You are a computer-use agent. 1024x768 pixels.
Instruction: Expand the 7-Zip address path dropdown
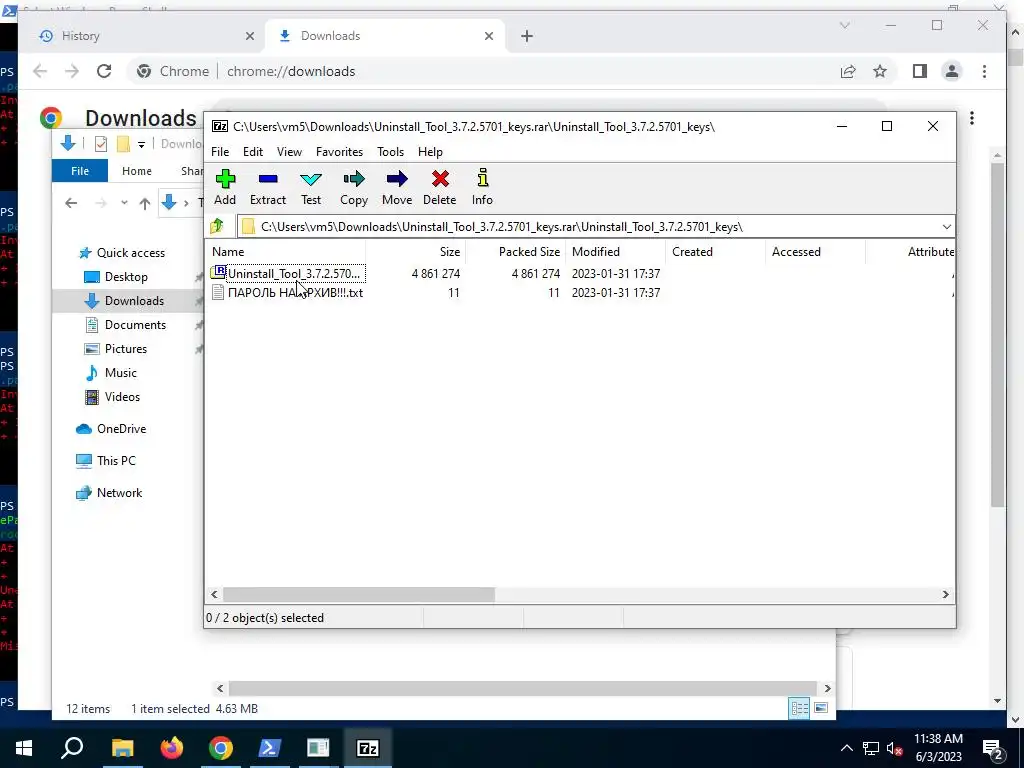(946, 227)
